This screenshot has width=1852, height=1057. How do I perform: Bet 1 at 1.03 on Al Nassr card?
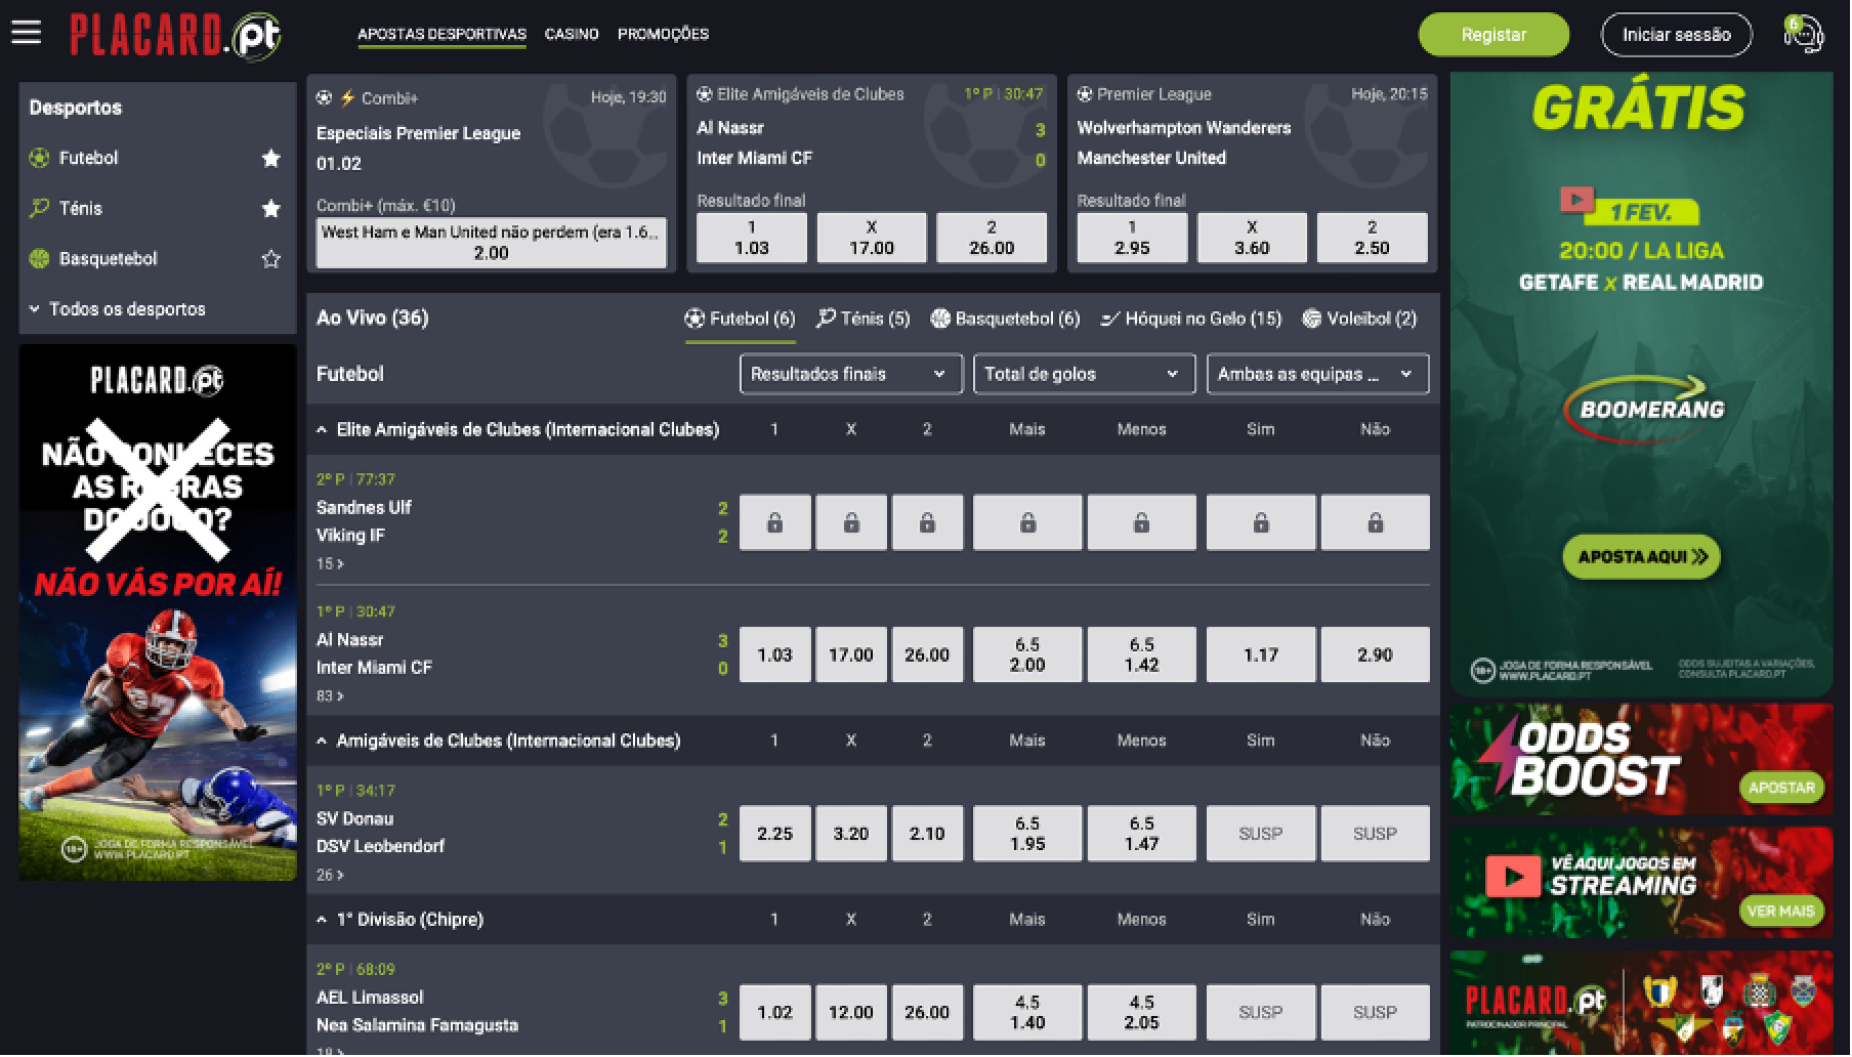752,238
